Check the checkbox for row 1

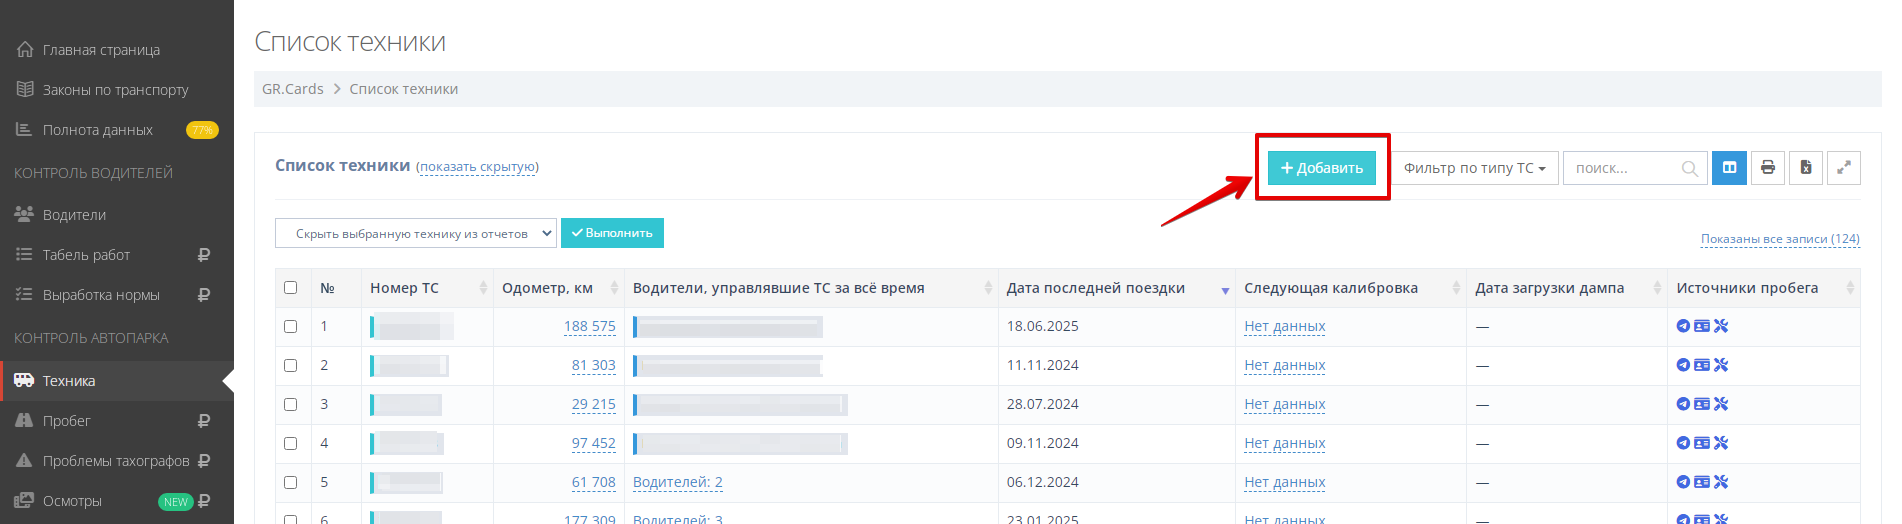coord(291,326)
